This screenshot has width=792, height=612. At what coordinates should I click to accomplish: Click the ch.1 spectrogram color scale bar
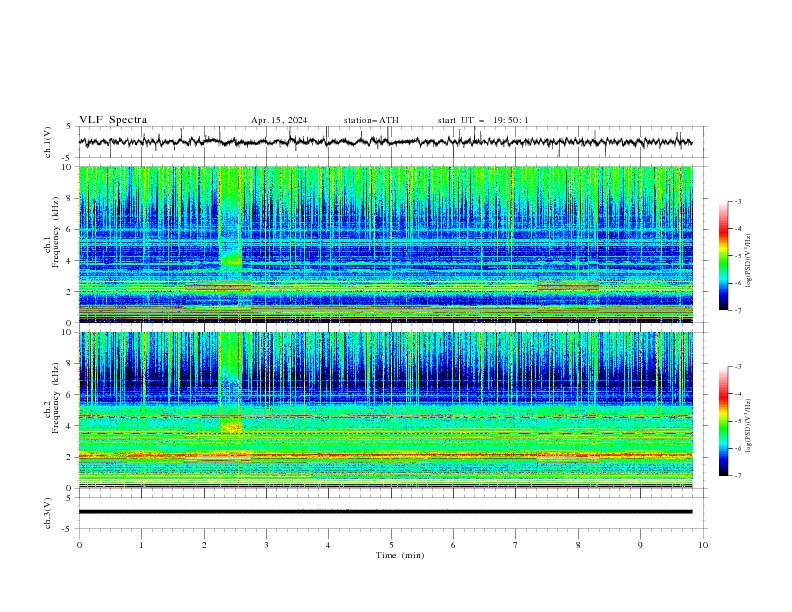(724, 256)
